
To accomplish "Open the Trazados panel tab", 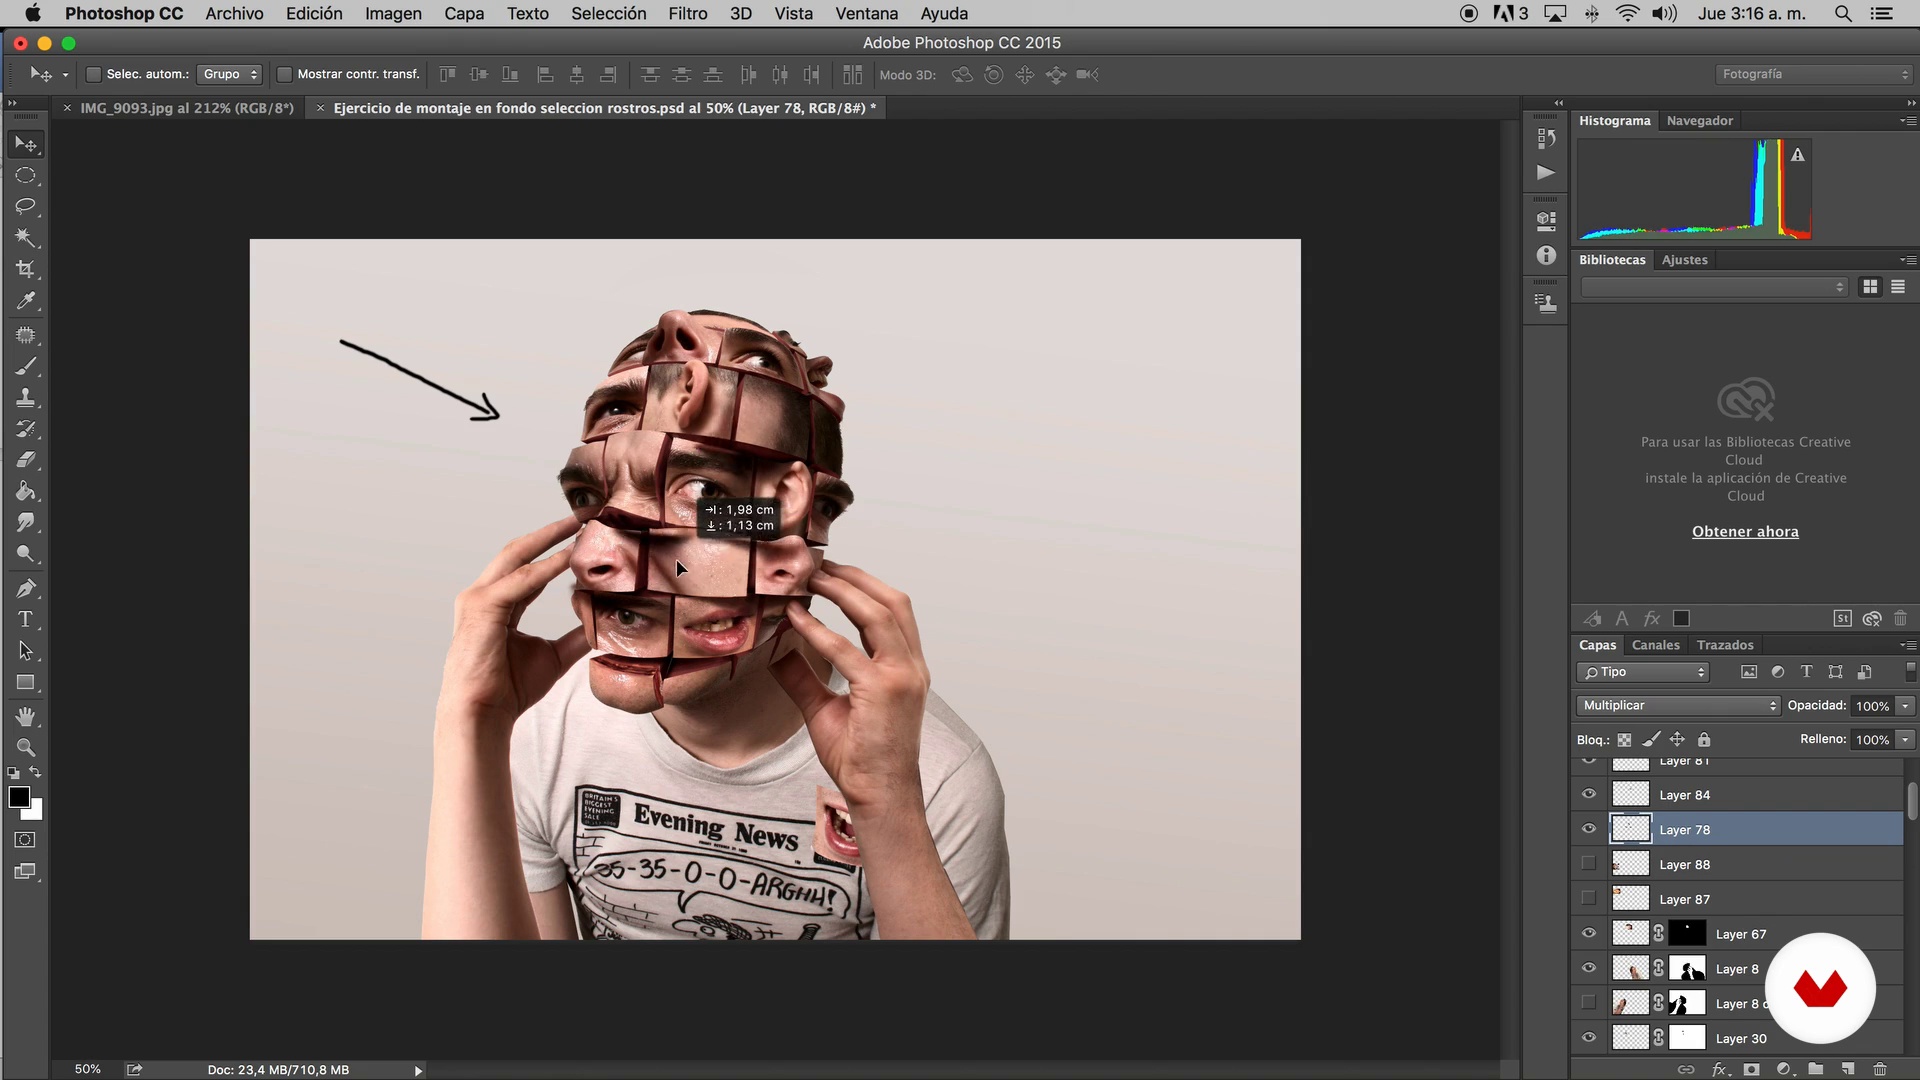I will pos(1725,645).
